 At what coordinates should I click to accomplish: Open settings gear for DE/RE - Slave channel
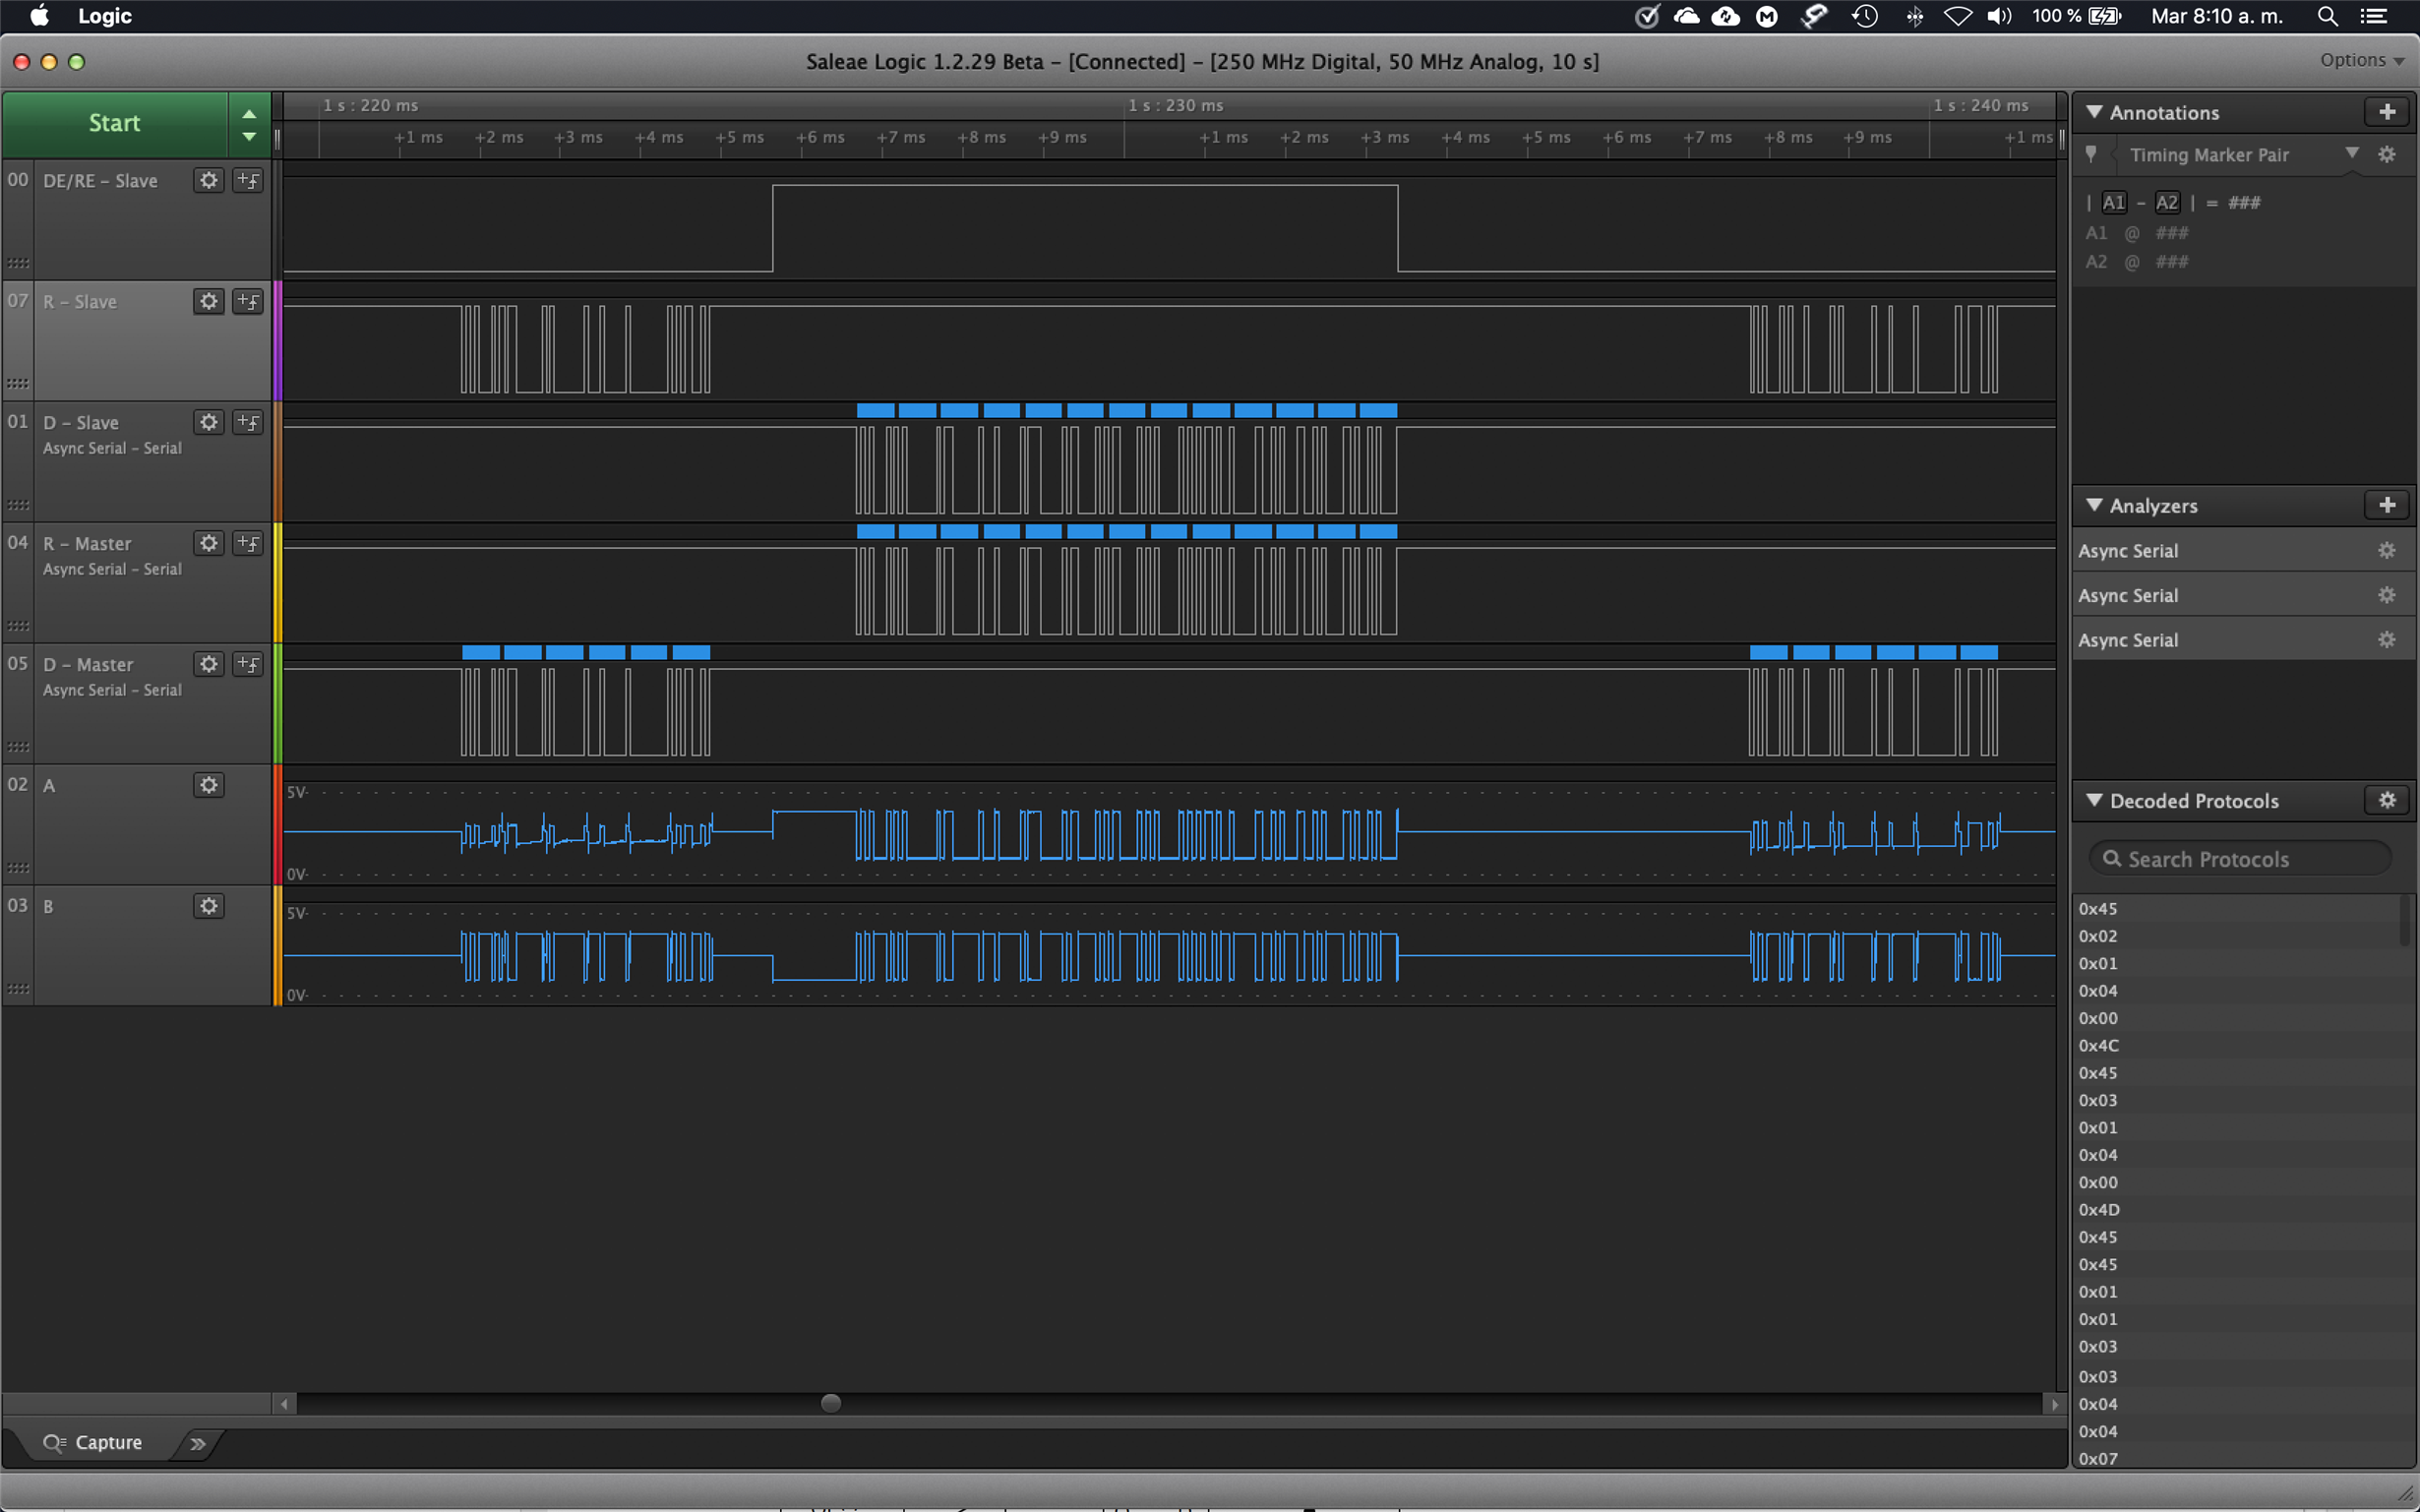coord(208,180)
